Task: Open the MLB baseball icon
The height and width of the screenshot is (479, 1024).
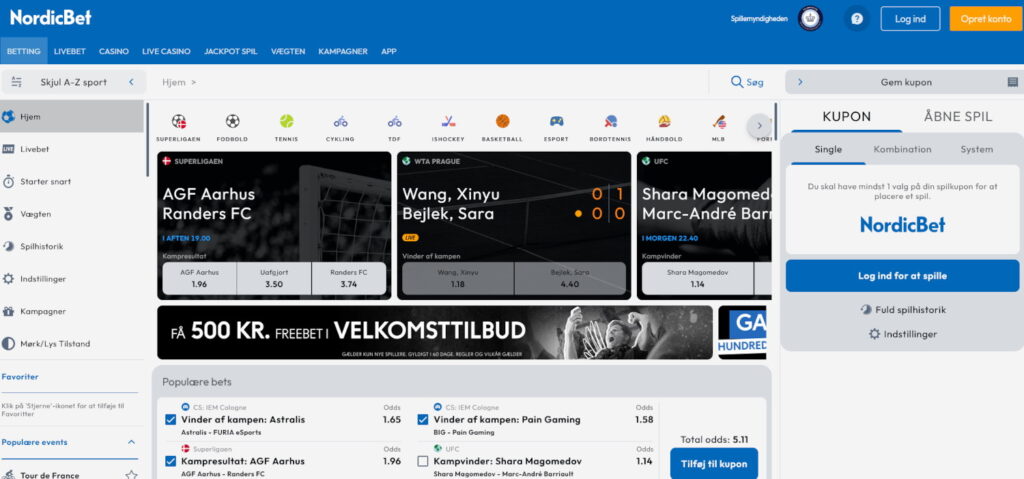Action: (x=718, y=122)
